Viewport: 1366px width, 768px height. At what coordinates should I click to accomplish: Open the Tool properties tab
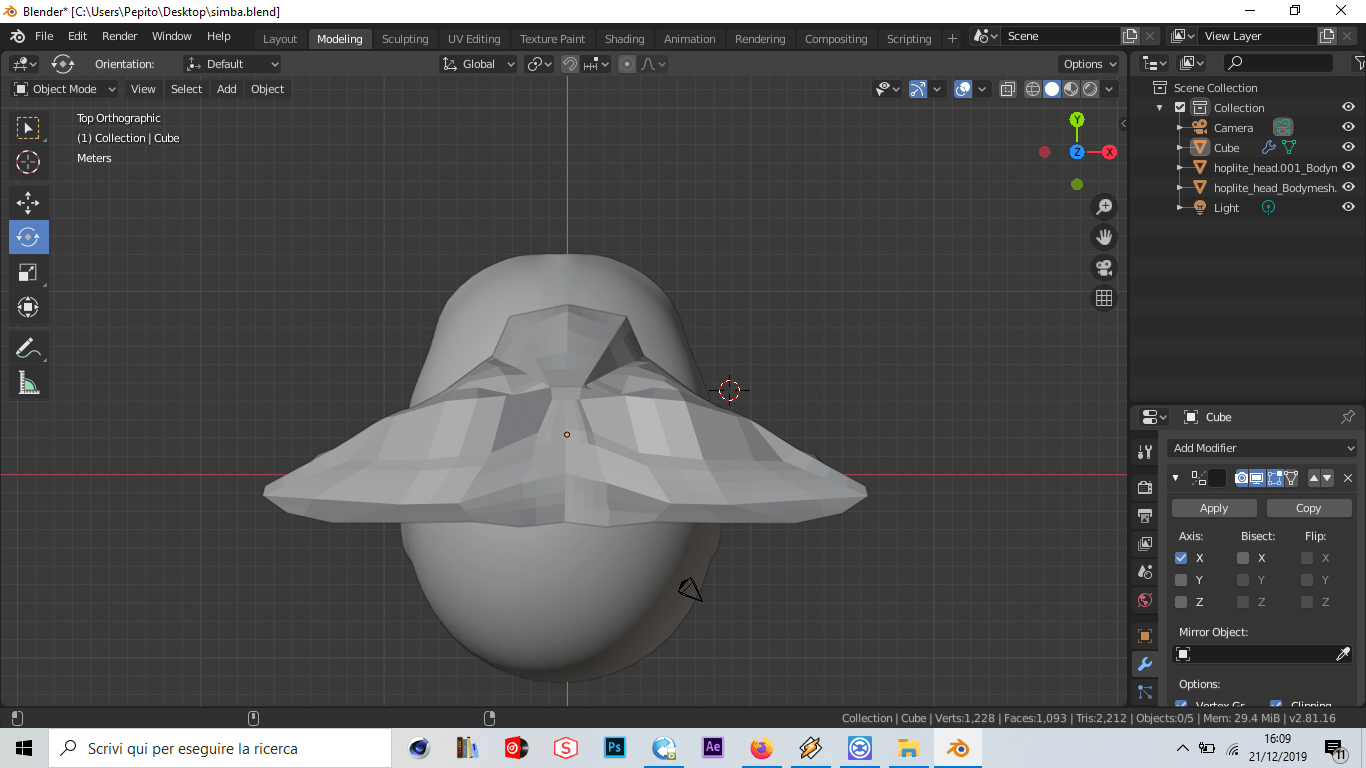pos(1145,451)
